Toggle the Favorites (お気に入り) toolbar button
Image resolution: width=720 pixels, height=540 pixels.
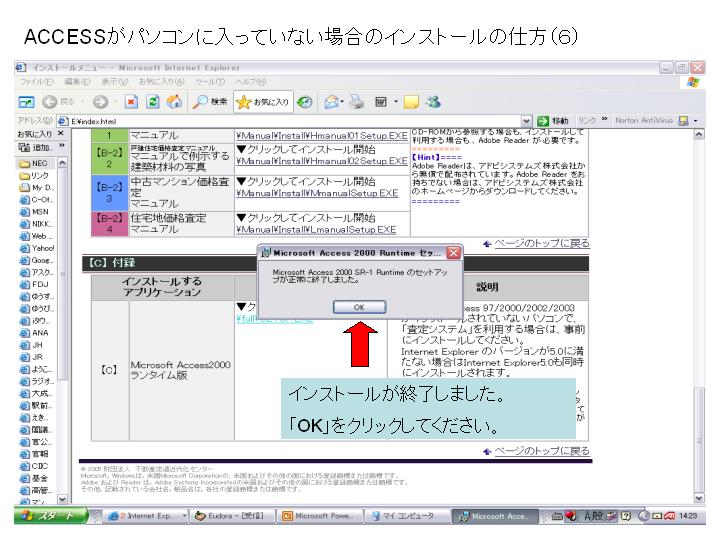point(263,102)
